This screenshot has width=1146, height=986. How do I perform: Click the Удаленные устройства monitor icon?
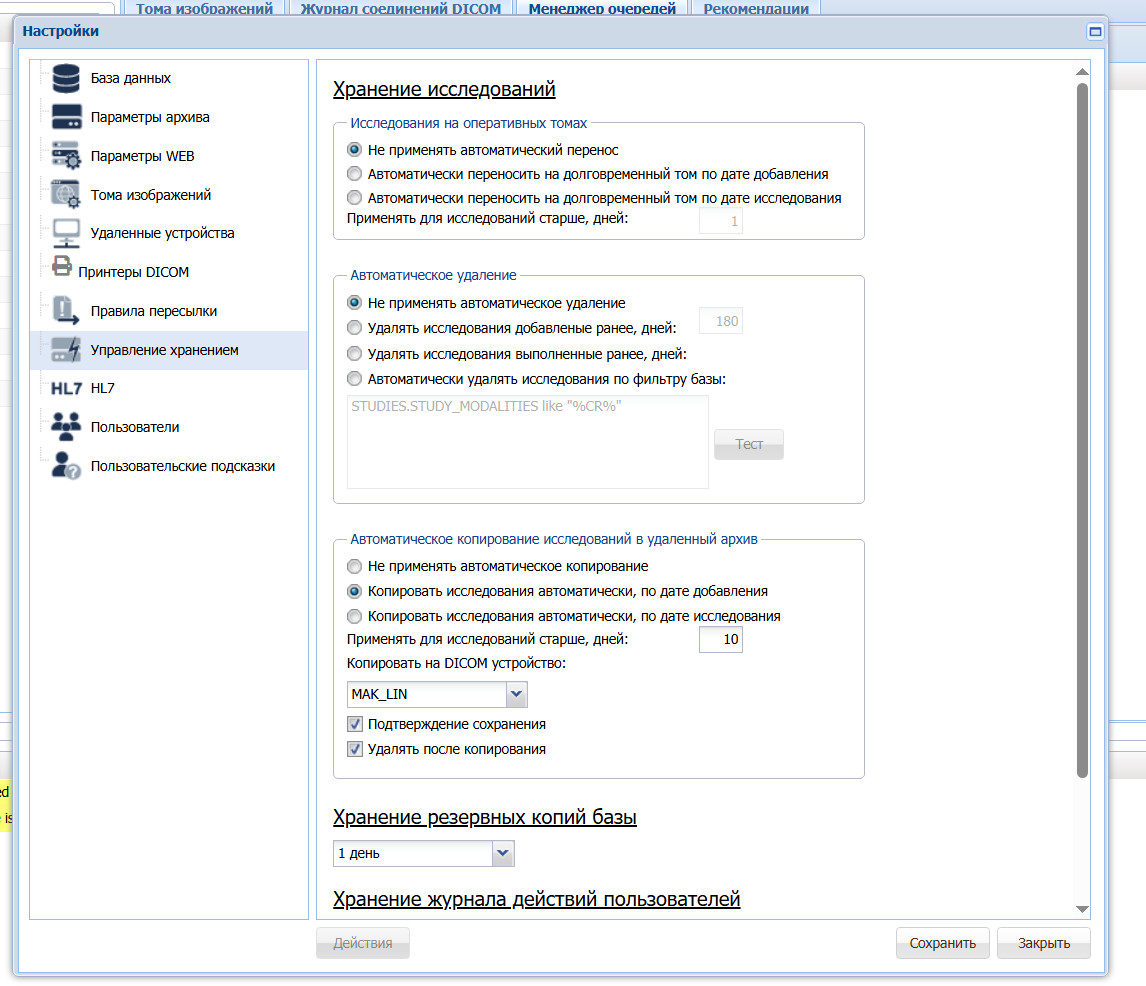pos(67,233)
